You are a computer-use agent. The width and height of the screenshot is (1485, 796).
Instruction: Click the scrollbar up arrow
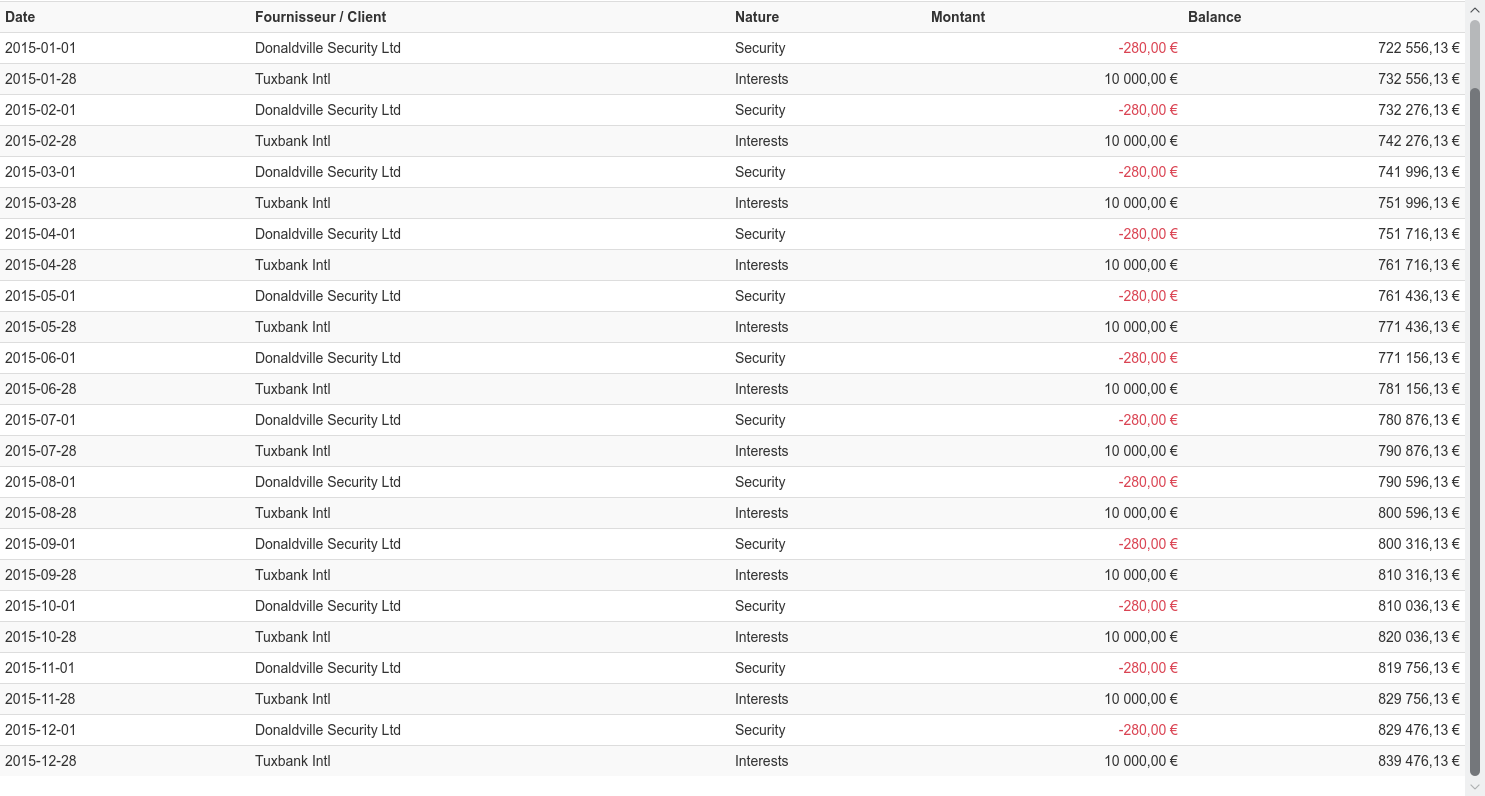pos(1475,9)
